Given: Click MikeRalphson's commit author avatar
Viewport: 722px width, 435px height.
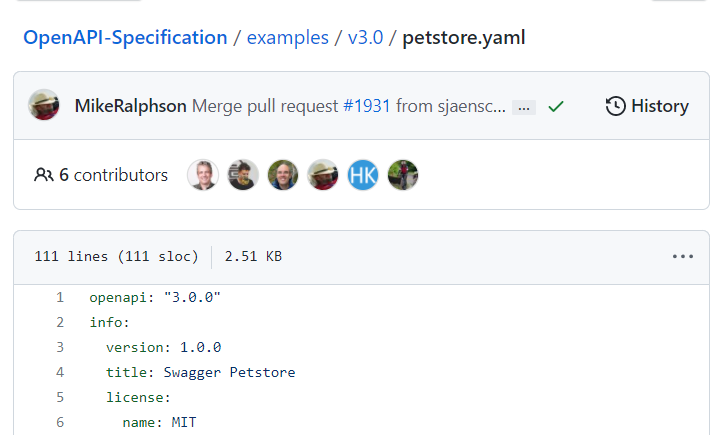Looking at the screenshot, I should coord(44,106).
